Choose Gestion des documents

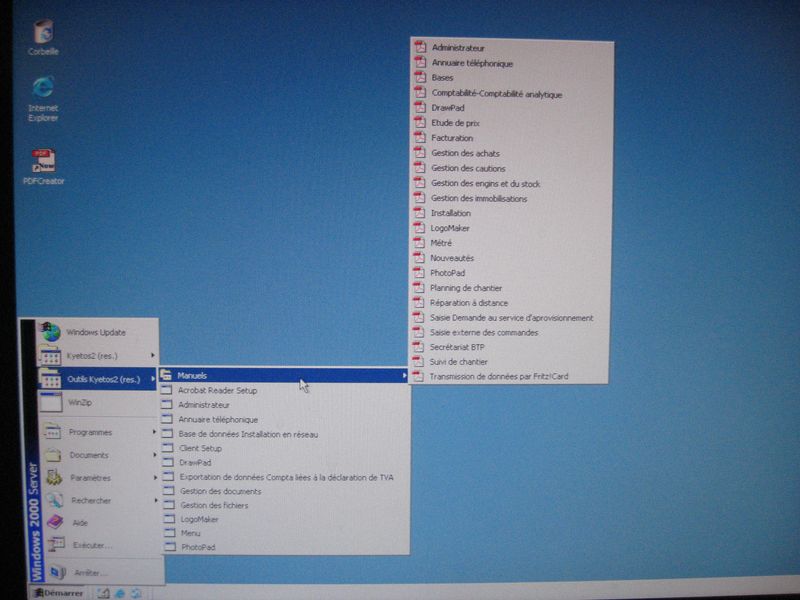[285, 491]
